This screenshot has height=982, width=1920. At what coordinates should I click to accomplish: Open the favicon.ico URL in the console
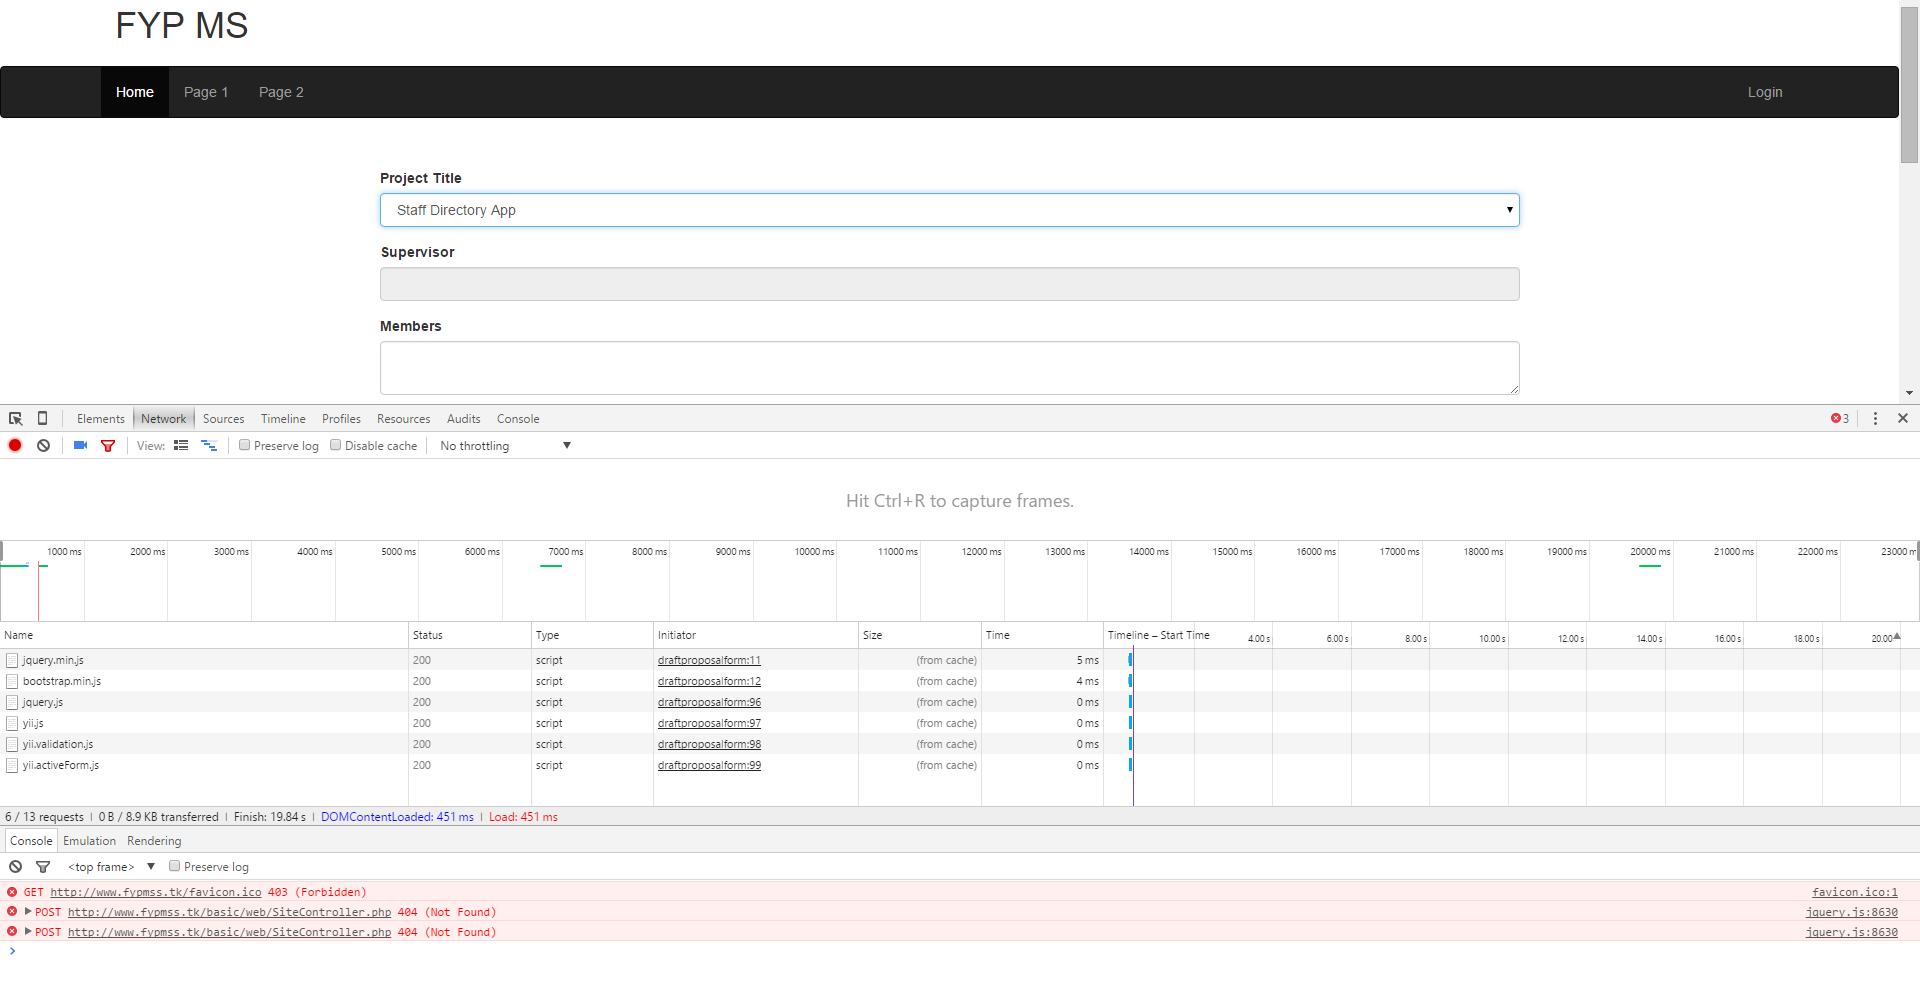pos(156,892)
